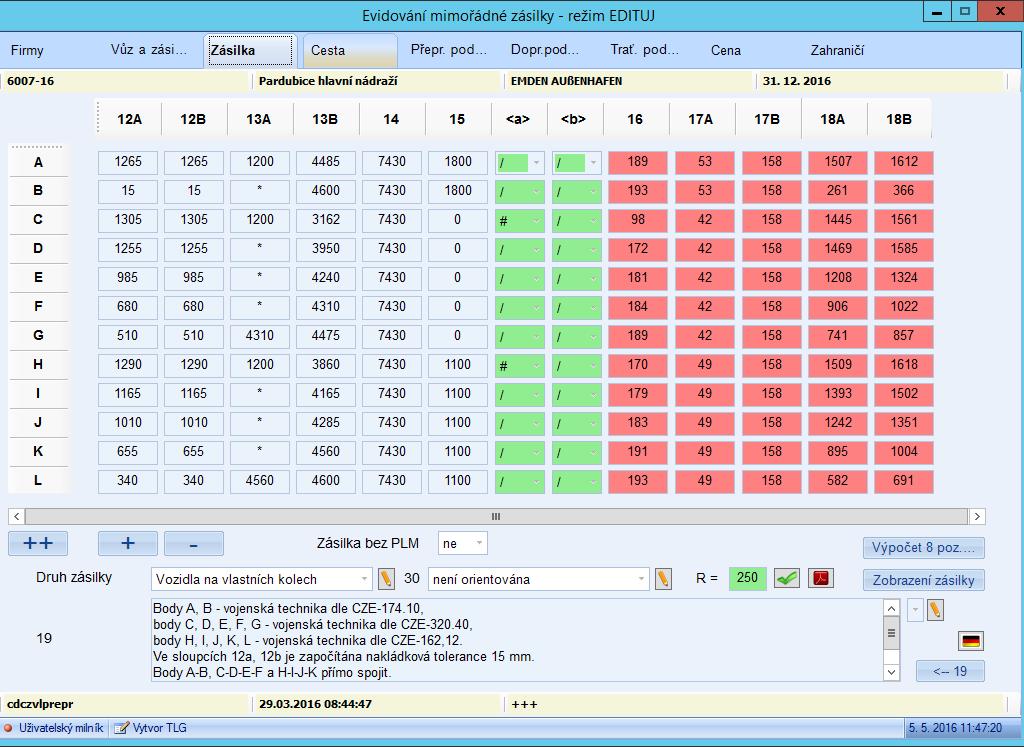The image size is (1024, 747).
Task: Click the status bar clock '5. 5. 2016 11:47:20'
Action: point(955,727)
